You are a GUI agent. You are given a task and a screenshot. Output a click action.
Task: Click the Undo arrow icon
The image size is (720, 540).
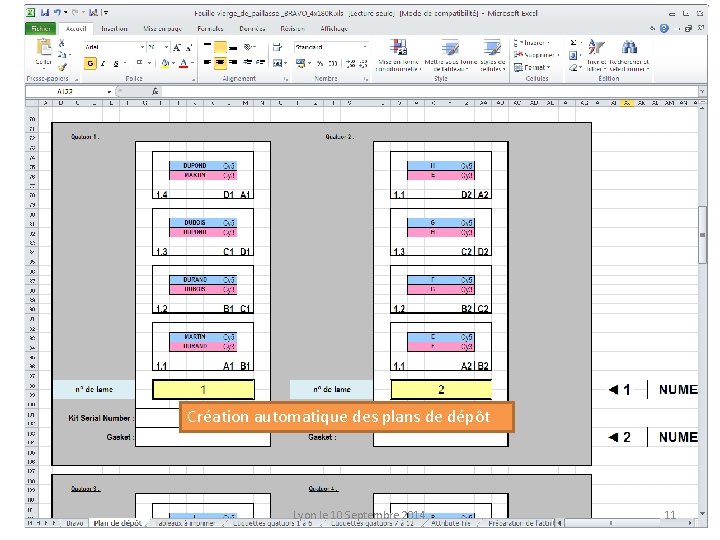(57, 13)
